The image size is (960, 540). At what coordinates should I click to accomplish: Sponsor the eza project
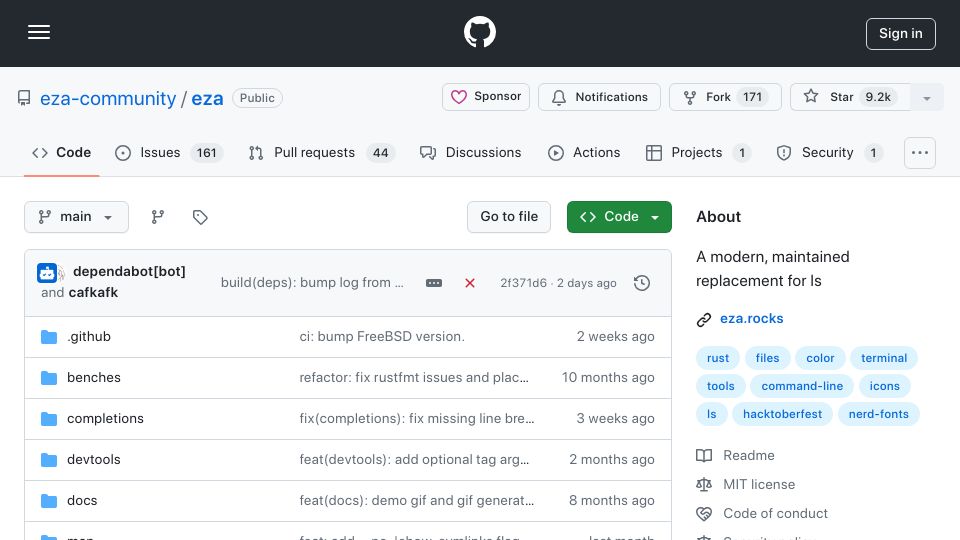[486, 97]
